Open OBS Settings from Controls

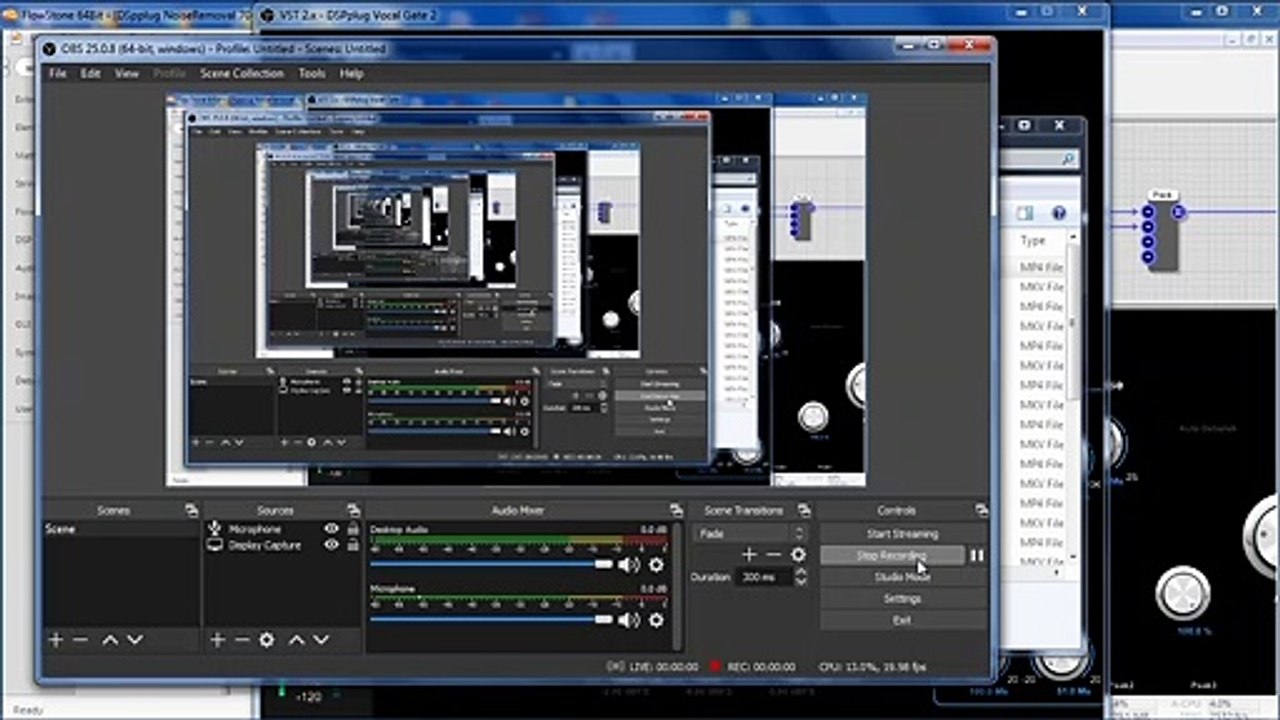coord(902,598)
